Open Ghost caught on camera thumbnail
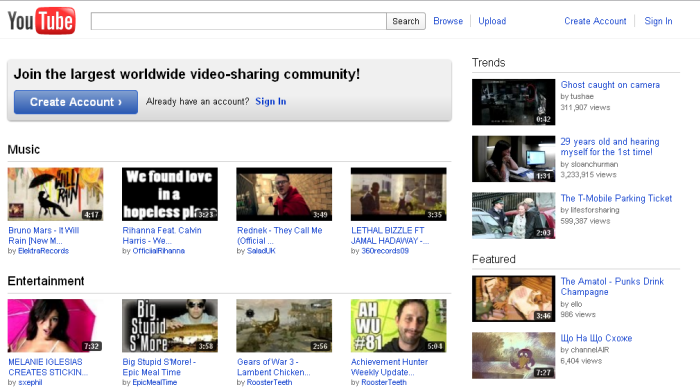 (513, 102)
